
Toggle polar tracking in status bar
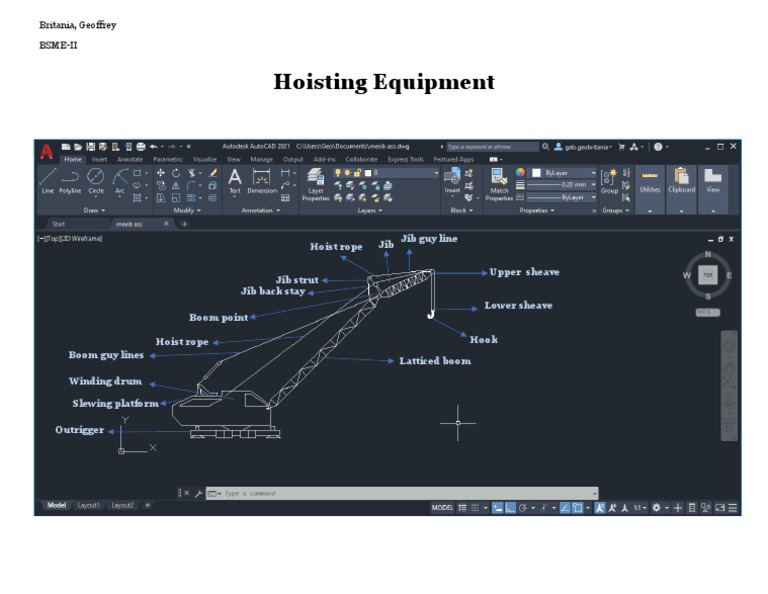click(523, 508)
